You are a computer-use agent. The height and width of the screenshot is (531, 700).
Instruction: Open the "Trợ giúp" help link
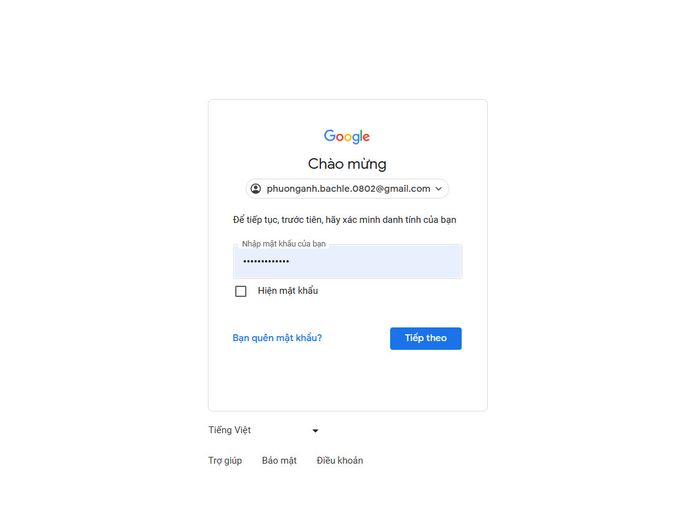(x=225, y=461)
